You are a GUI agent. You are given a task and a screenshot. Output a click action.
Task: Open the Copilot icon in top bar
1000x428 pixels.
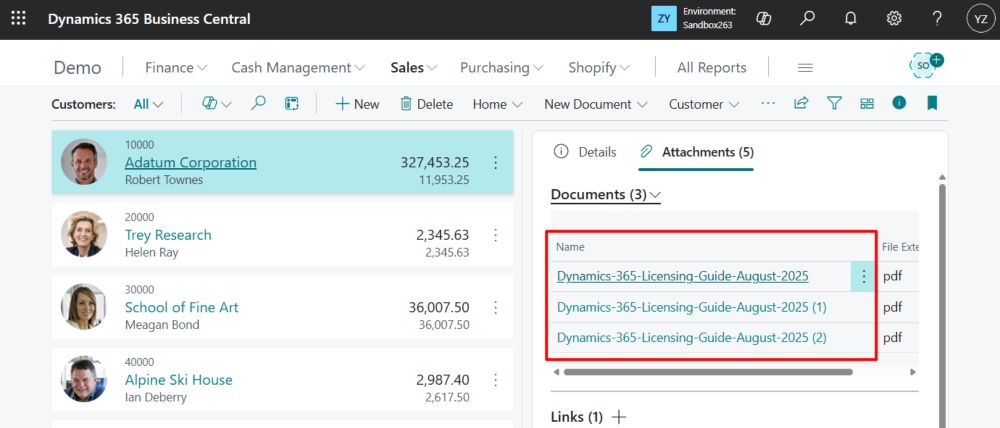tap(763, 18)
